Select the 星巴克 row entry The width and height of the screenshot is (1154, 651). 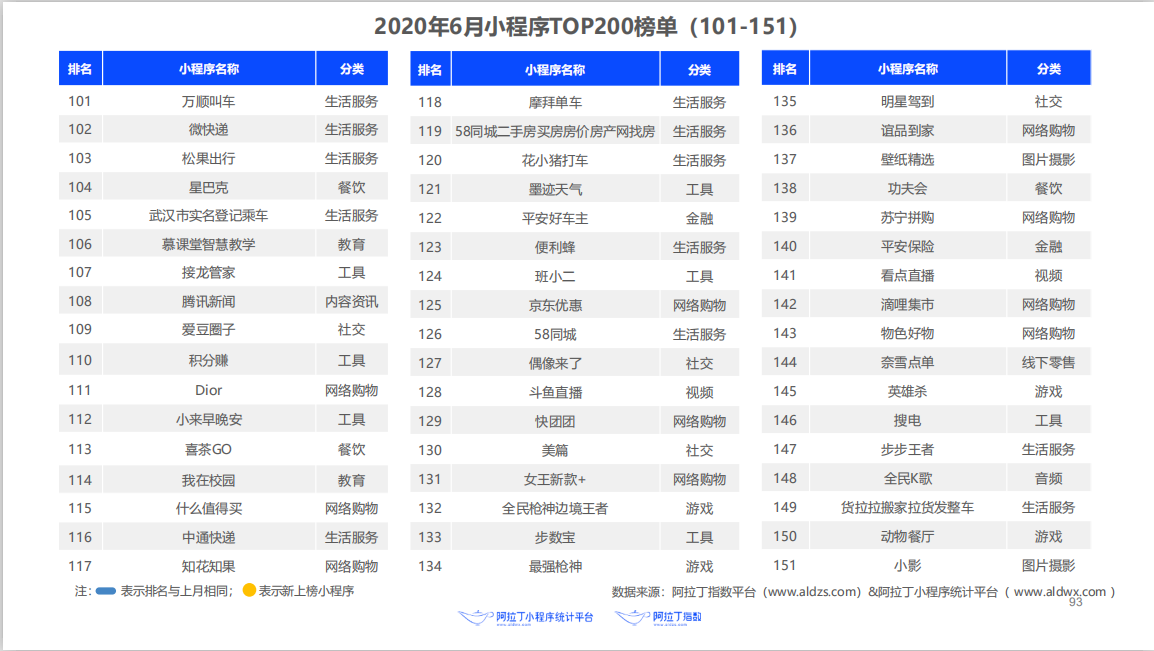[208, 187]
